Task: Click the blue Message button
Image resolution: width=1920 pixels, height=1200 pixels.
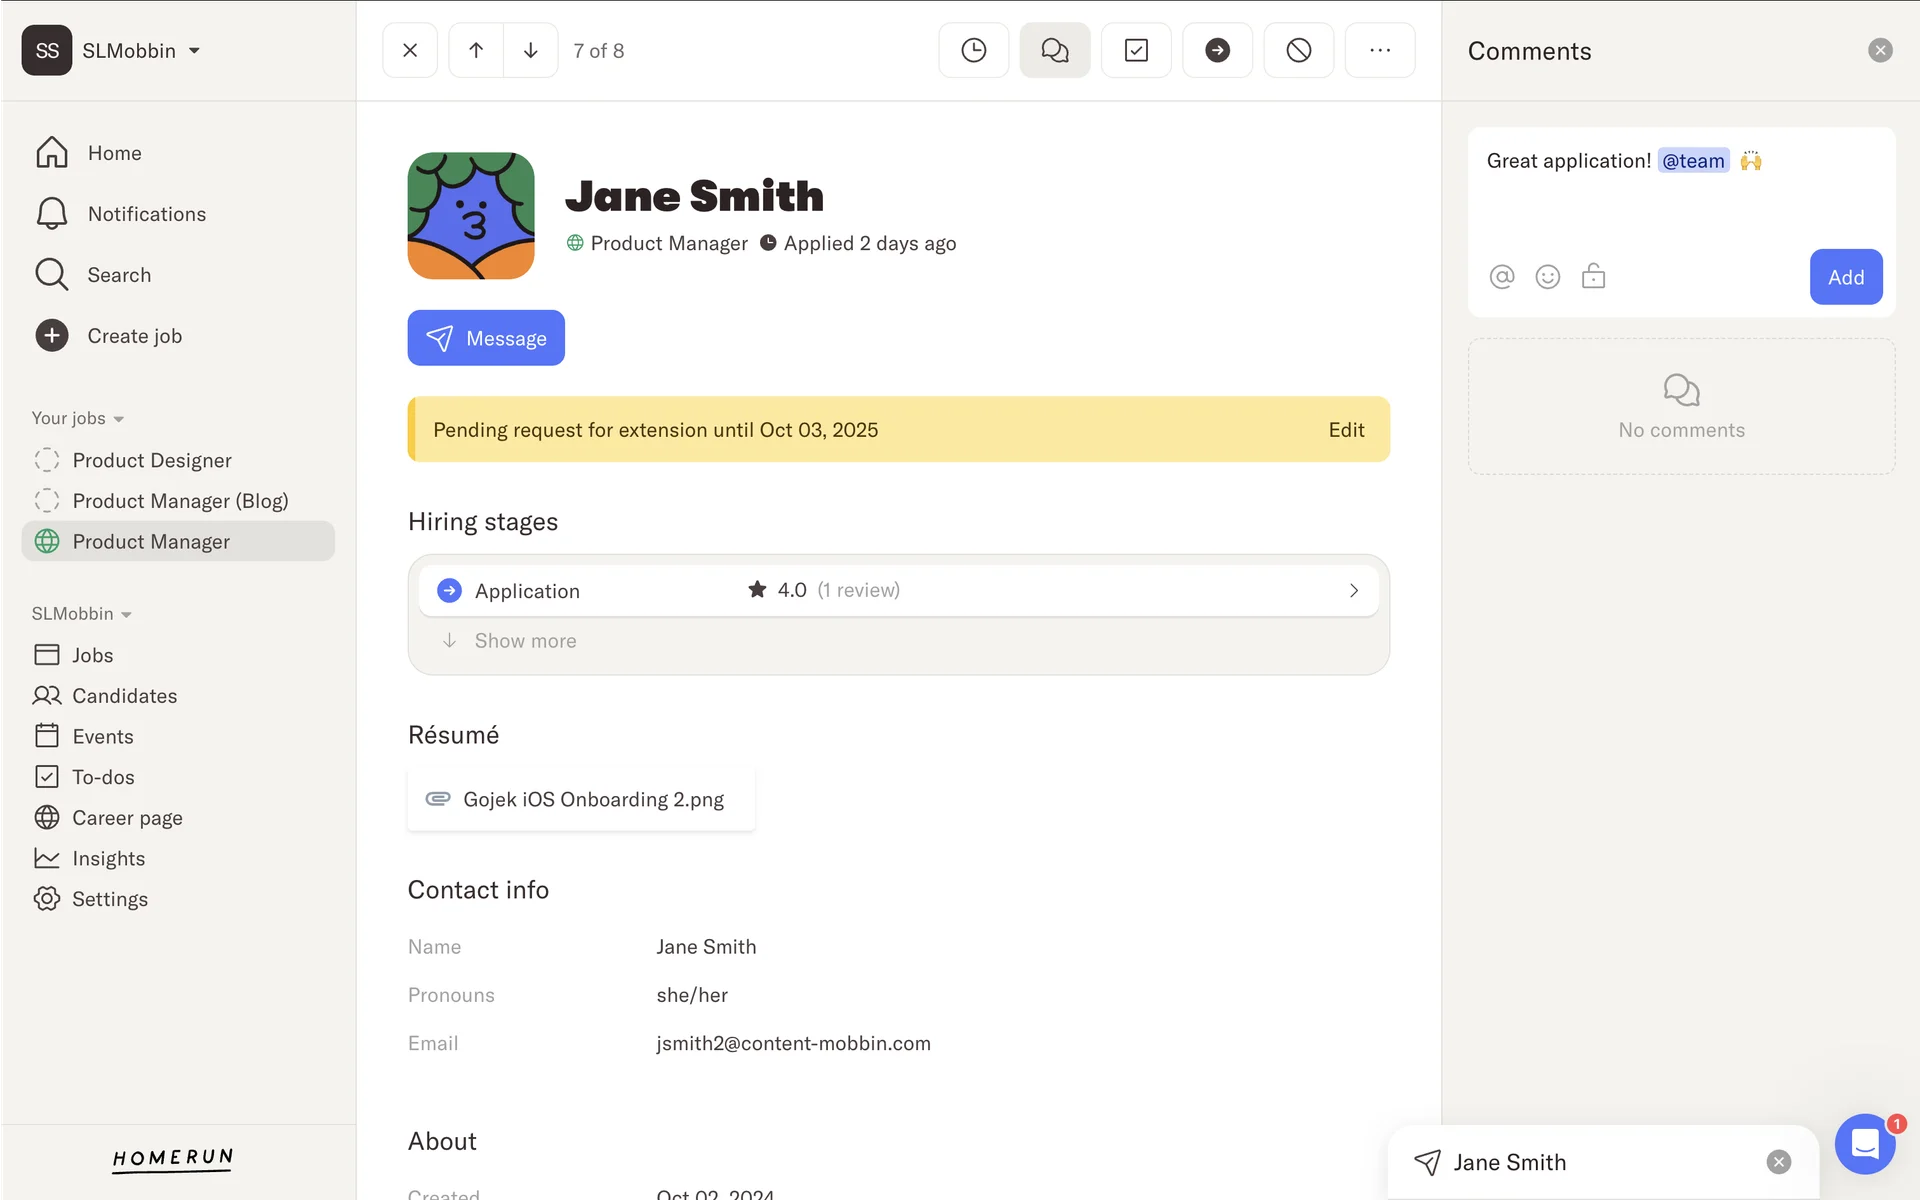Action: point(486,338)
